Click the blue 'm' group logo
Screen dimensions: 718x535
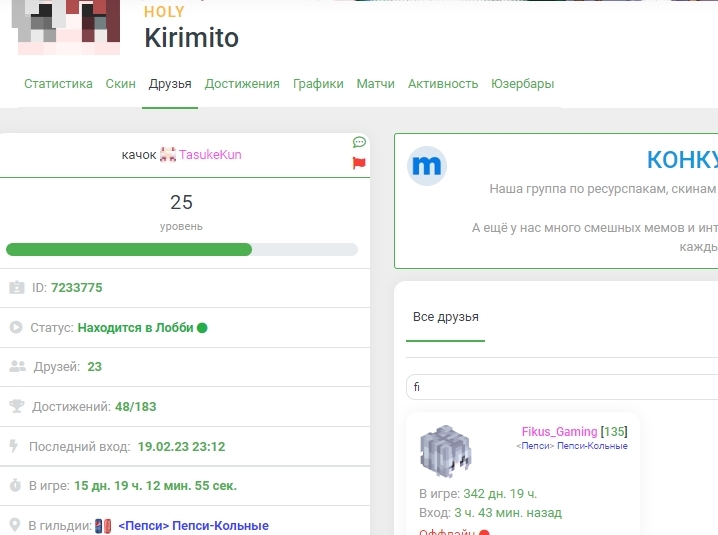point(427,166)
